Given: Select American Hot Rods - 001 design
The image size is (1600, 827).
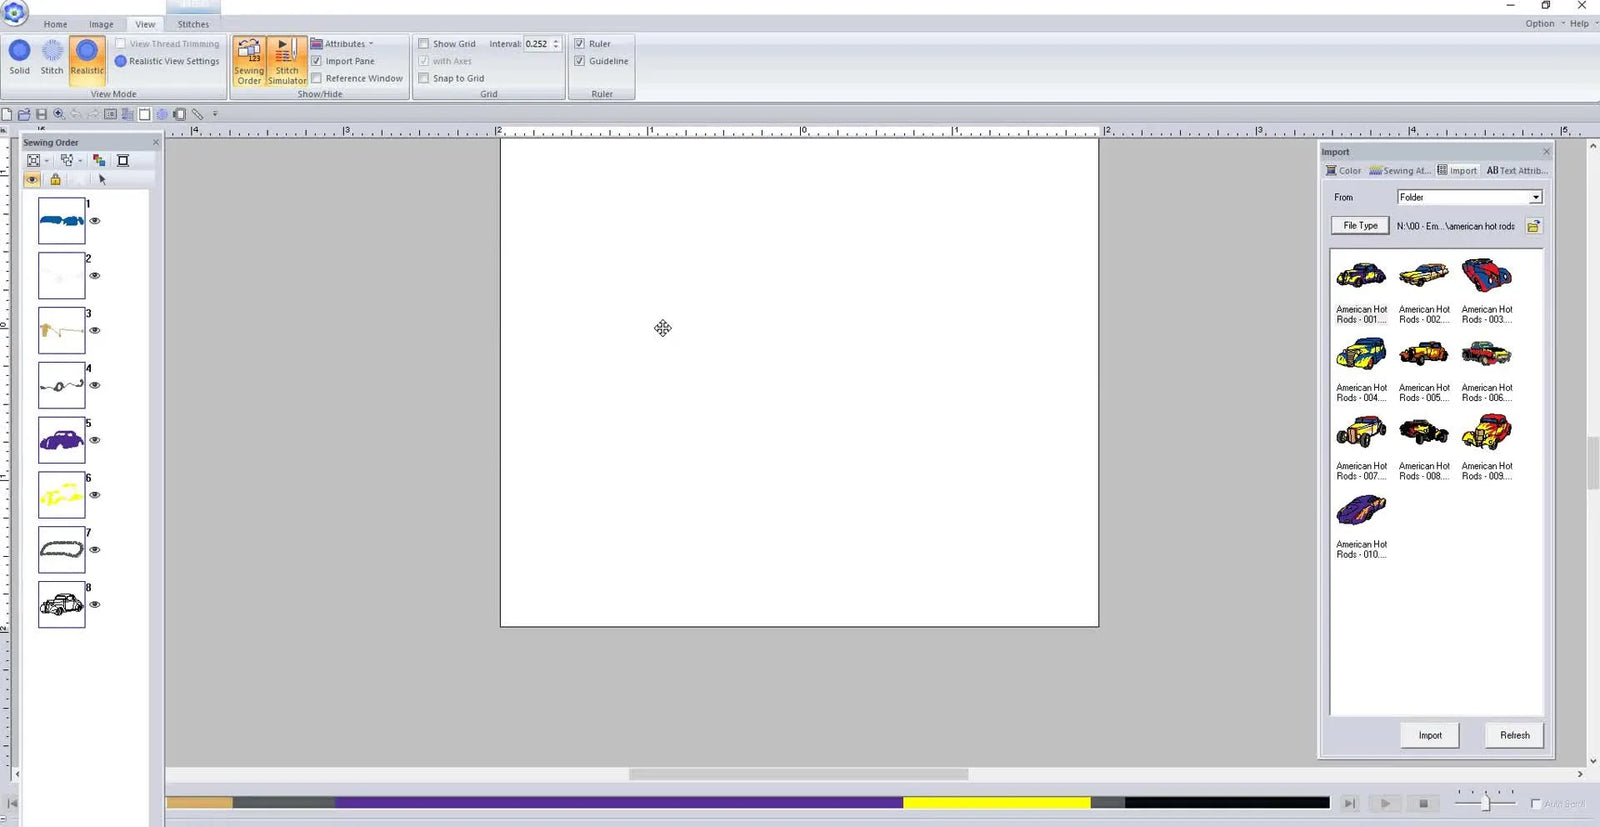Looking at the screenshot, I should point(1361,291).
